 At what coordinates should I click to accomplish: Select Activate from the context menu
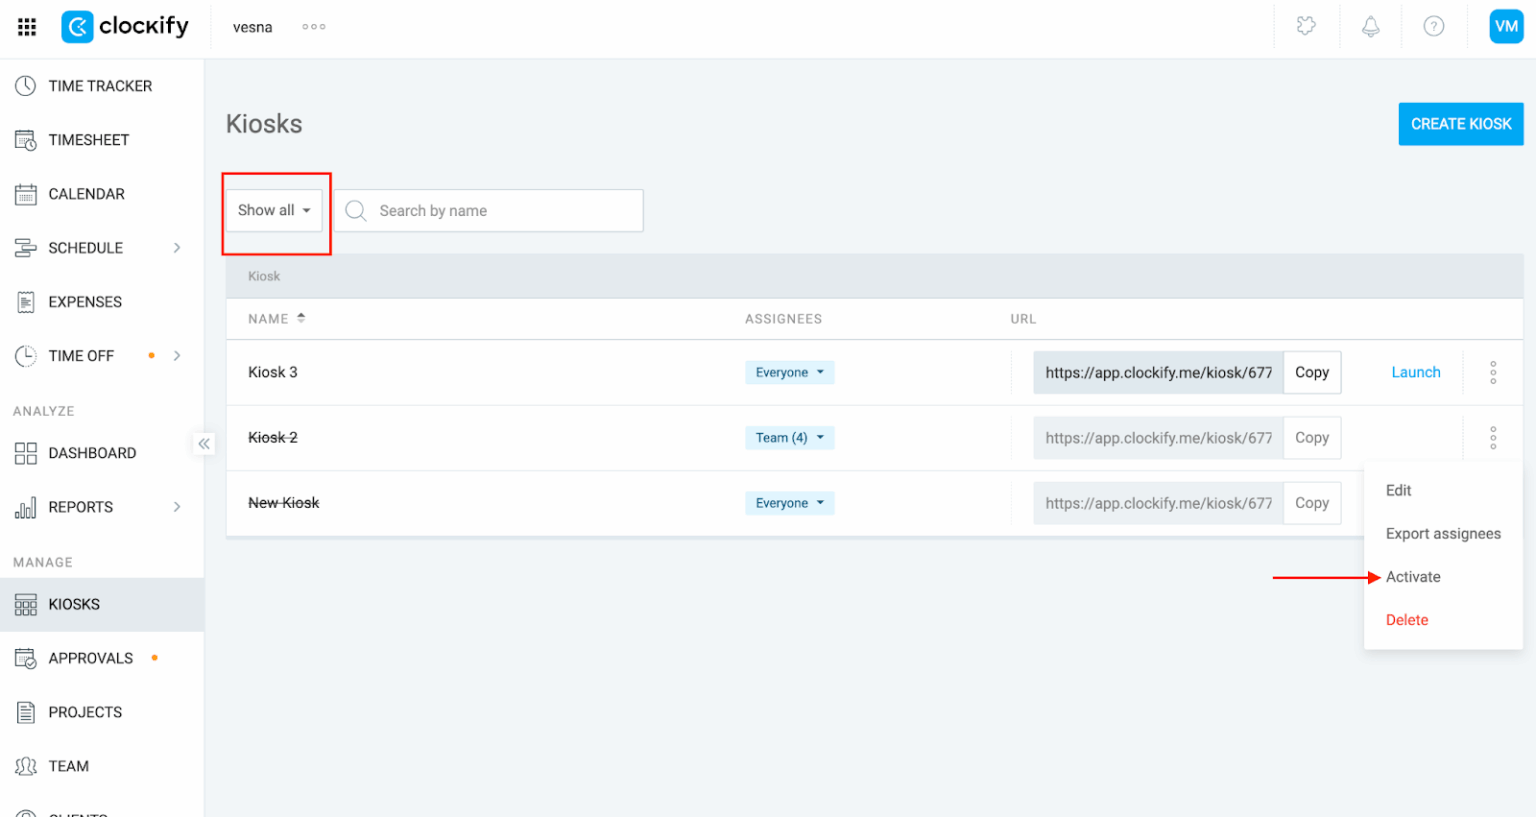(x=1412, y=577)
